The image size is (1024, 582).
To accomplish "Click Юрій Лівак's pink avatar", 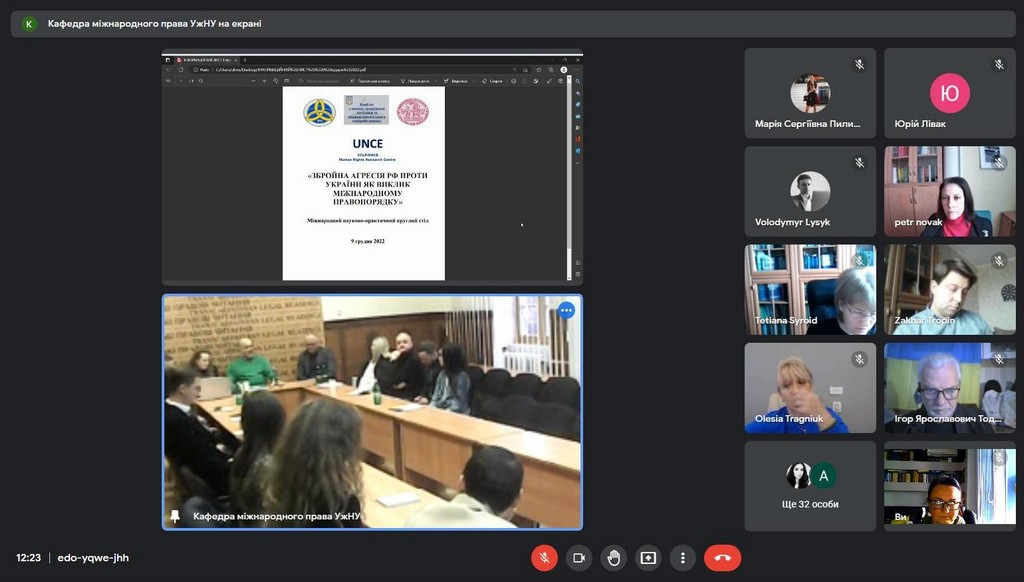I will tap(949, 94).
